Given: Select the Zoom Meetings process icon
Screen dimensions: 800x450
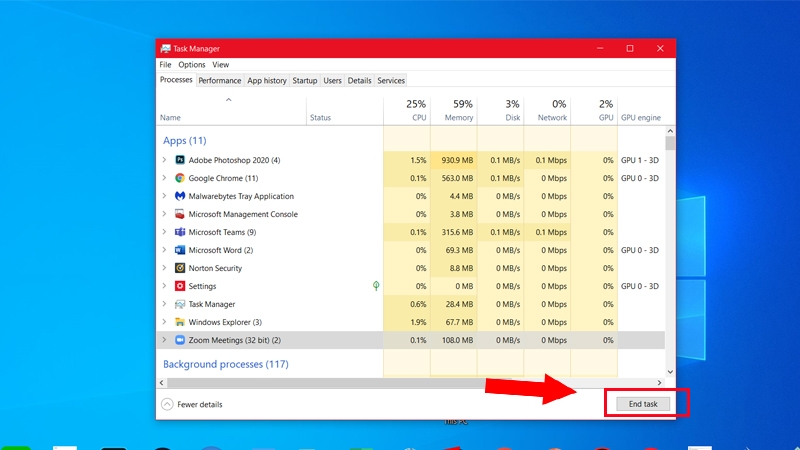Looking at the screenshot, I should click(180, 340).
